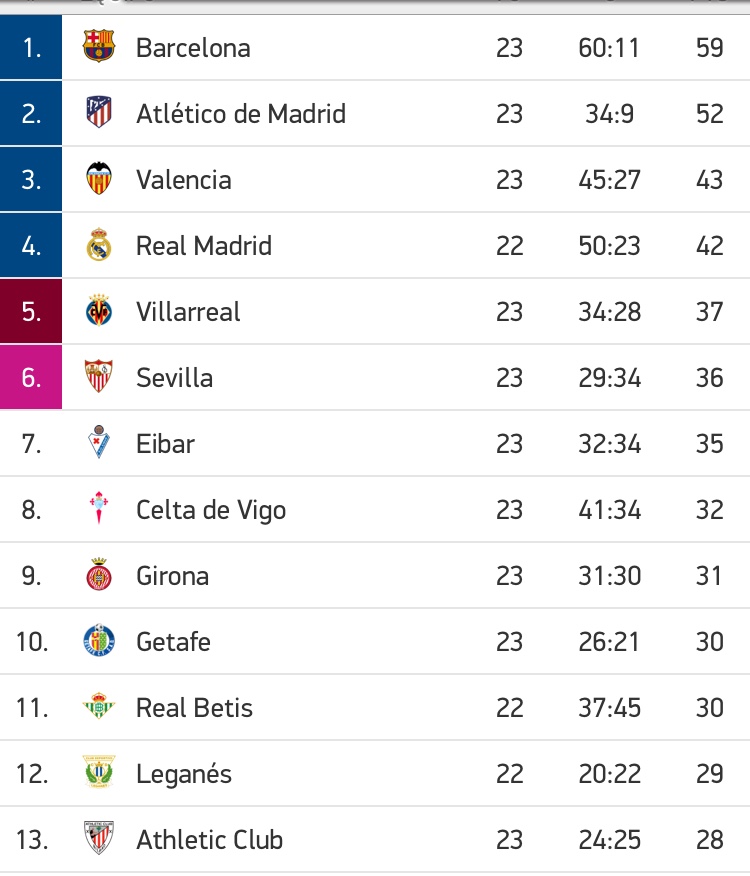Click the Girona club crest
The height and width of the screenshot is (876, 750).
(99, 575)
